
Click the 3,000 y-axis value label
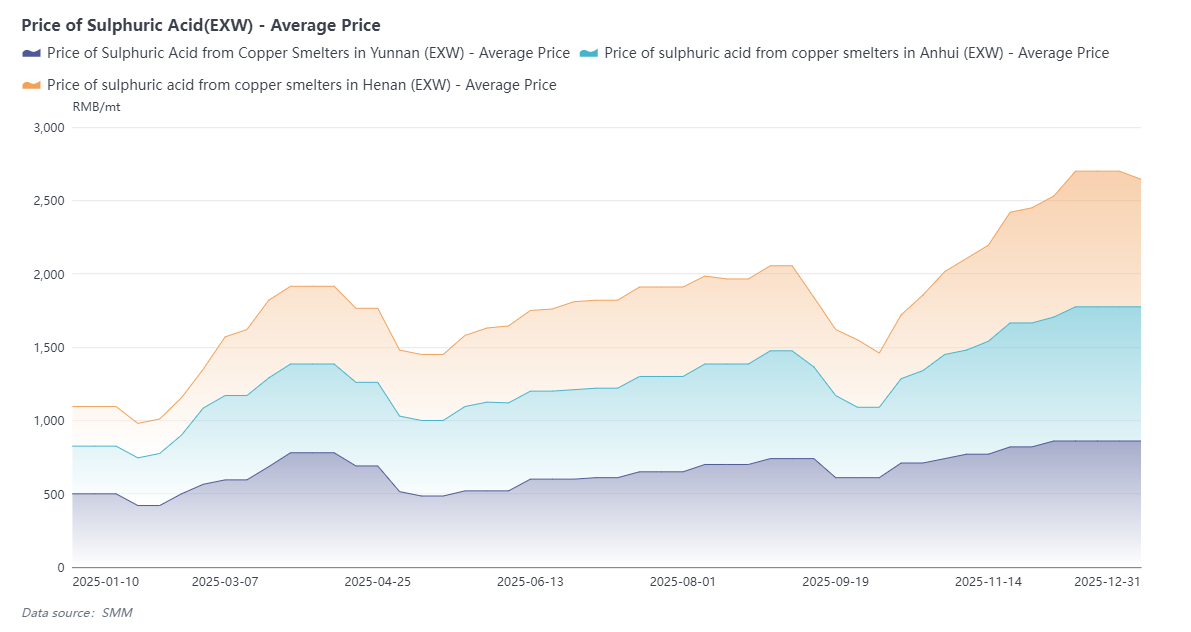[x=48, y=128]
